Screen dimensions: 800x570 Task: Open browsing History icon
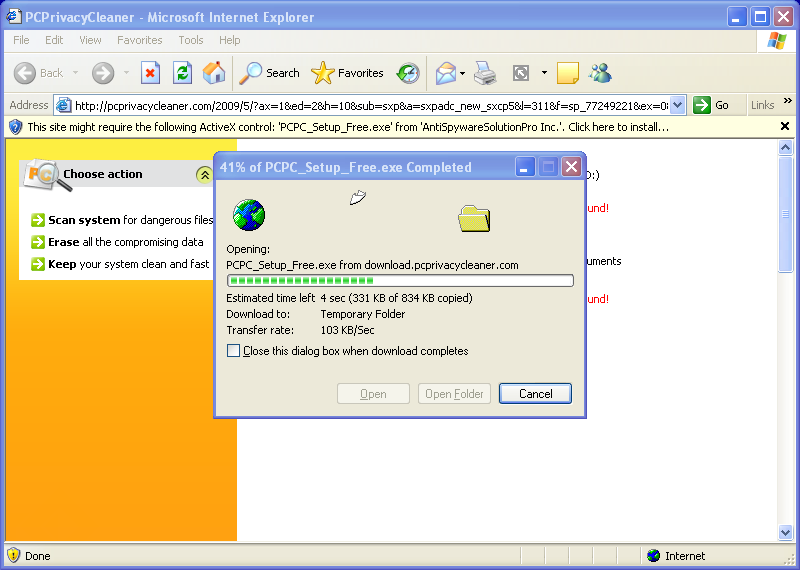pyautogui.click(x=408, y=73)
